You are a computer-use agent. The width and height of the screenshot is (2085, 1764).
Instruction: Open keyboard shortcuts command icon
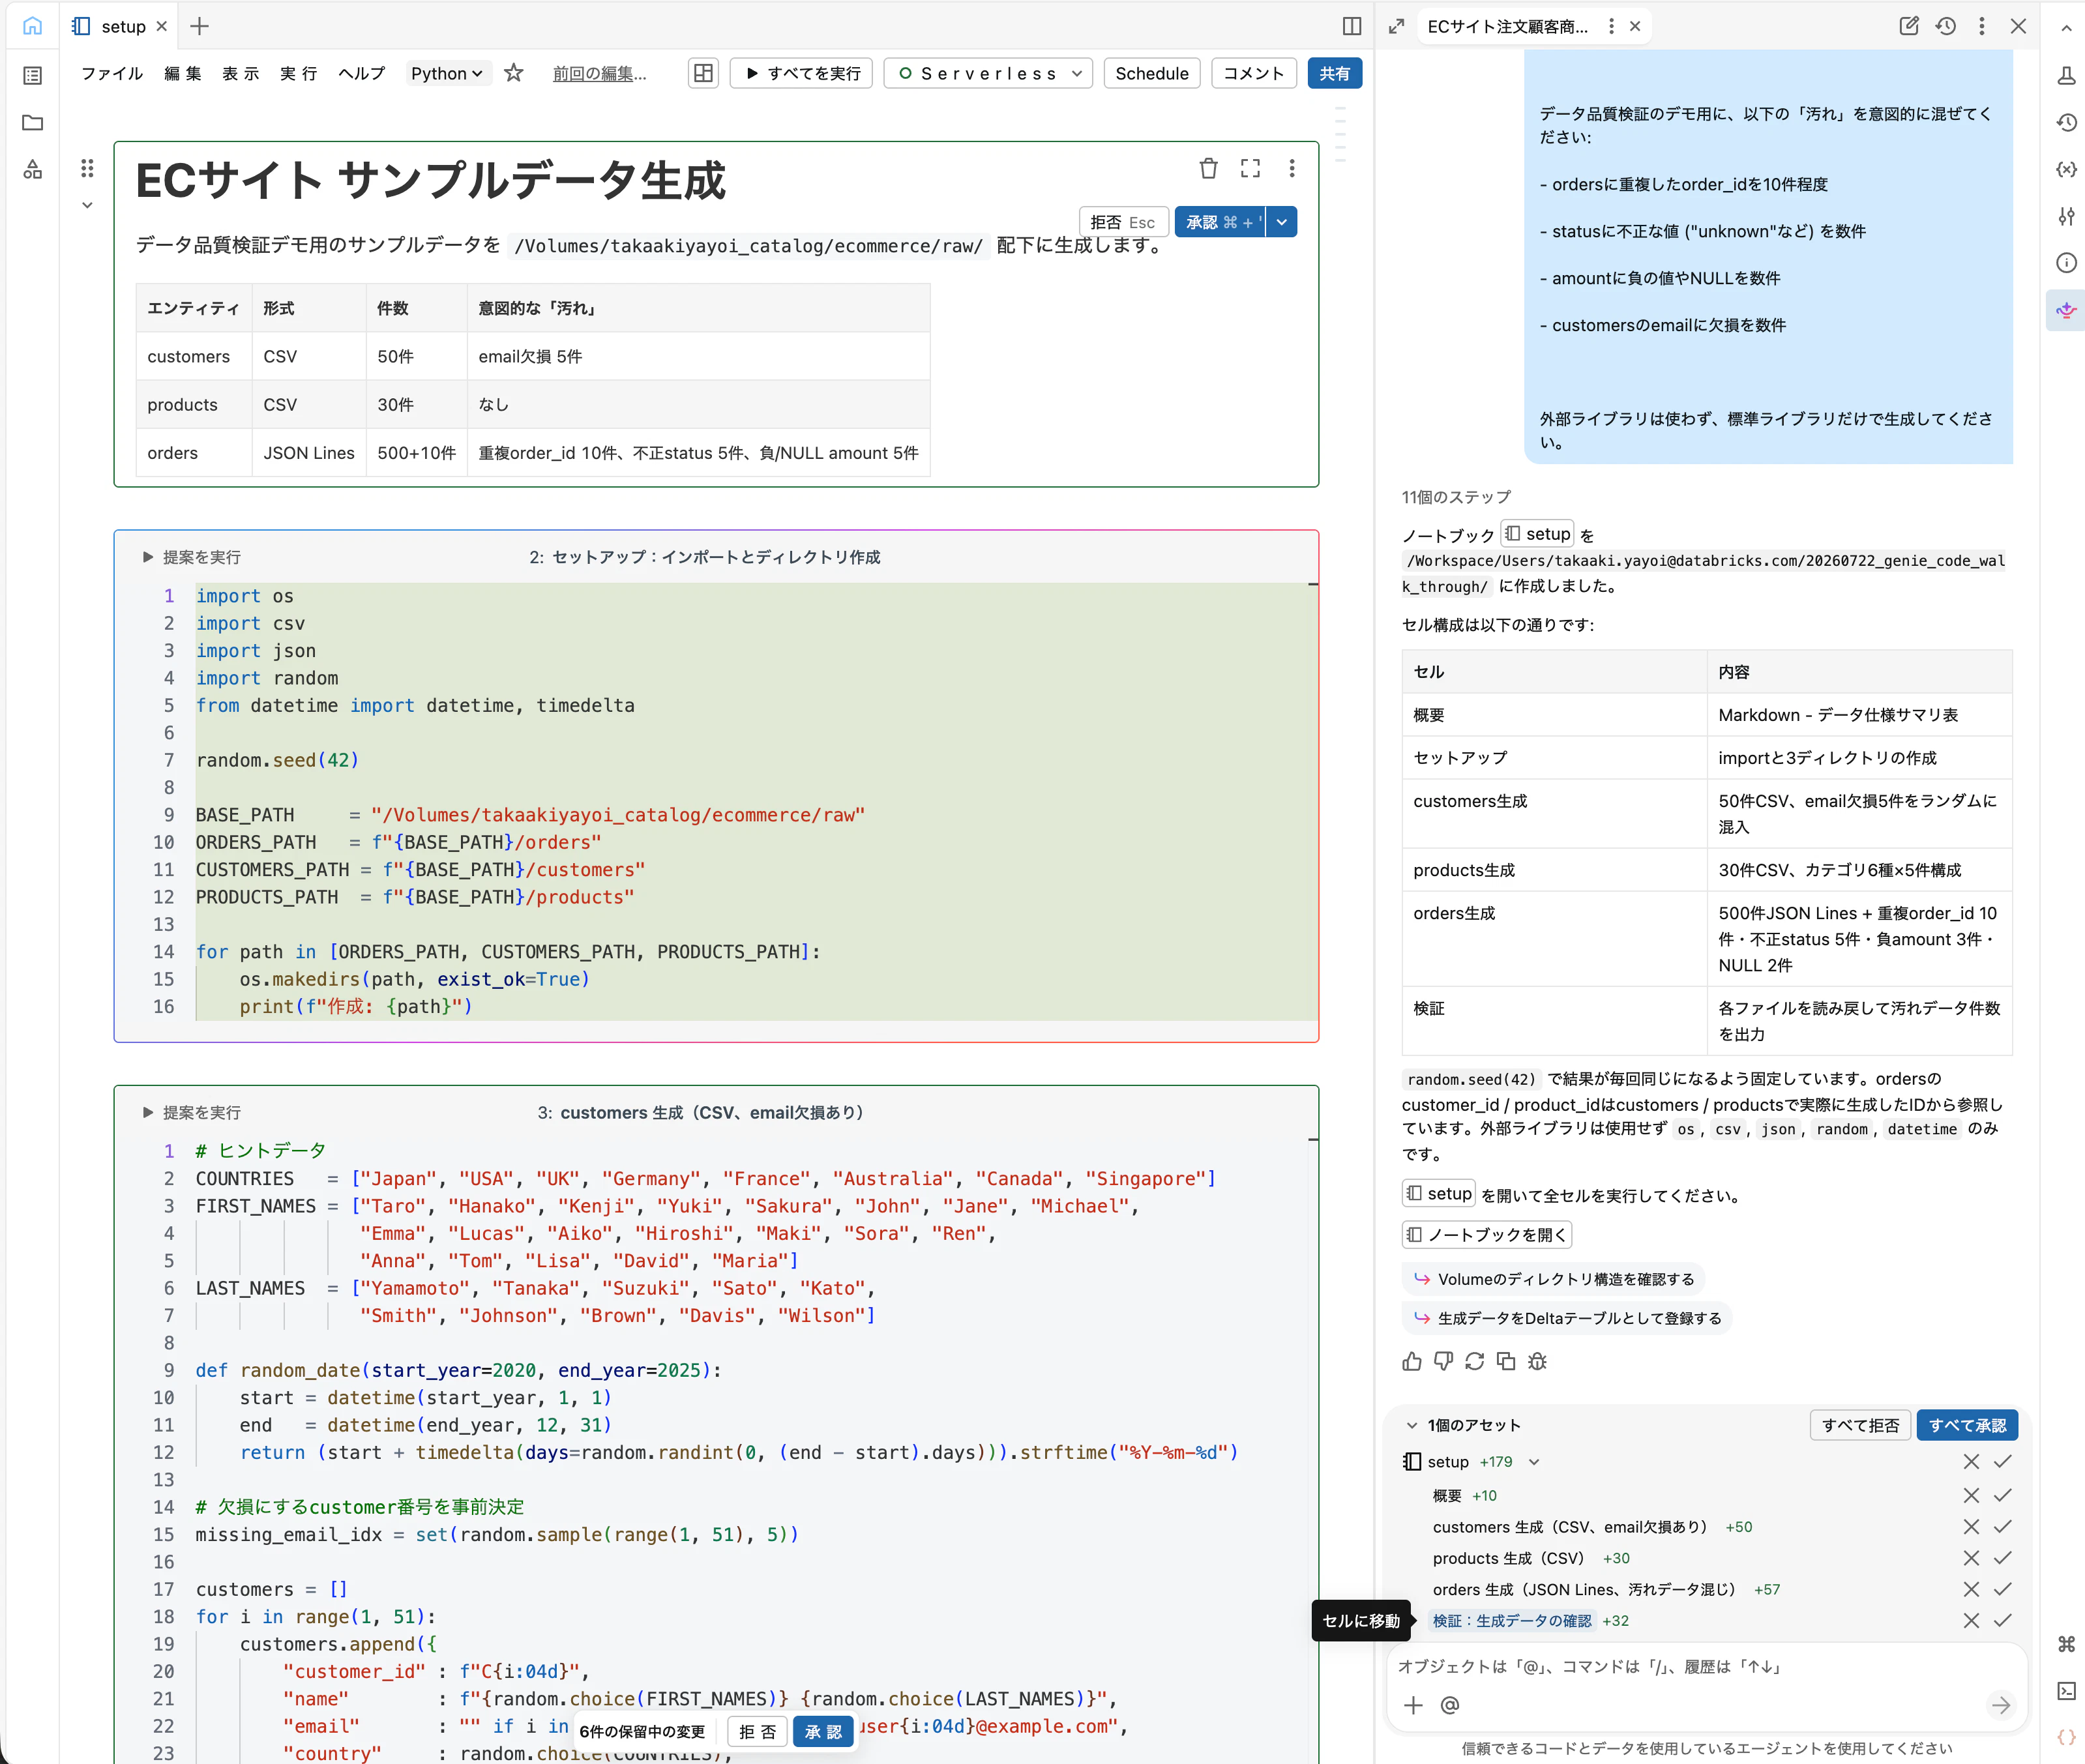(x=2066, y=1644)
